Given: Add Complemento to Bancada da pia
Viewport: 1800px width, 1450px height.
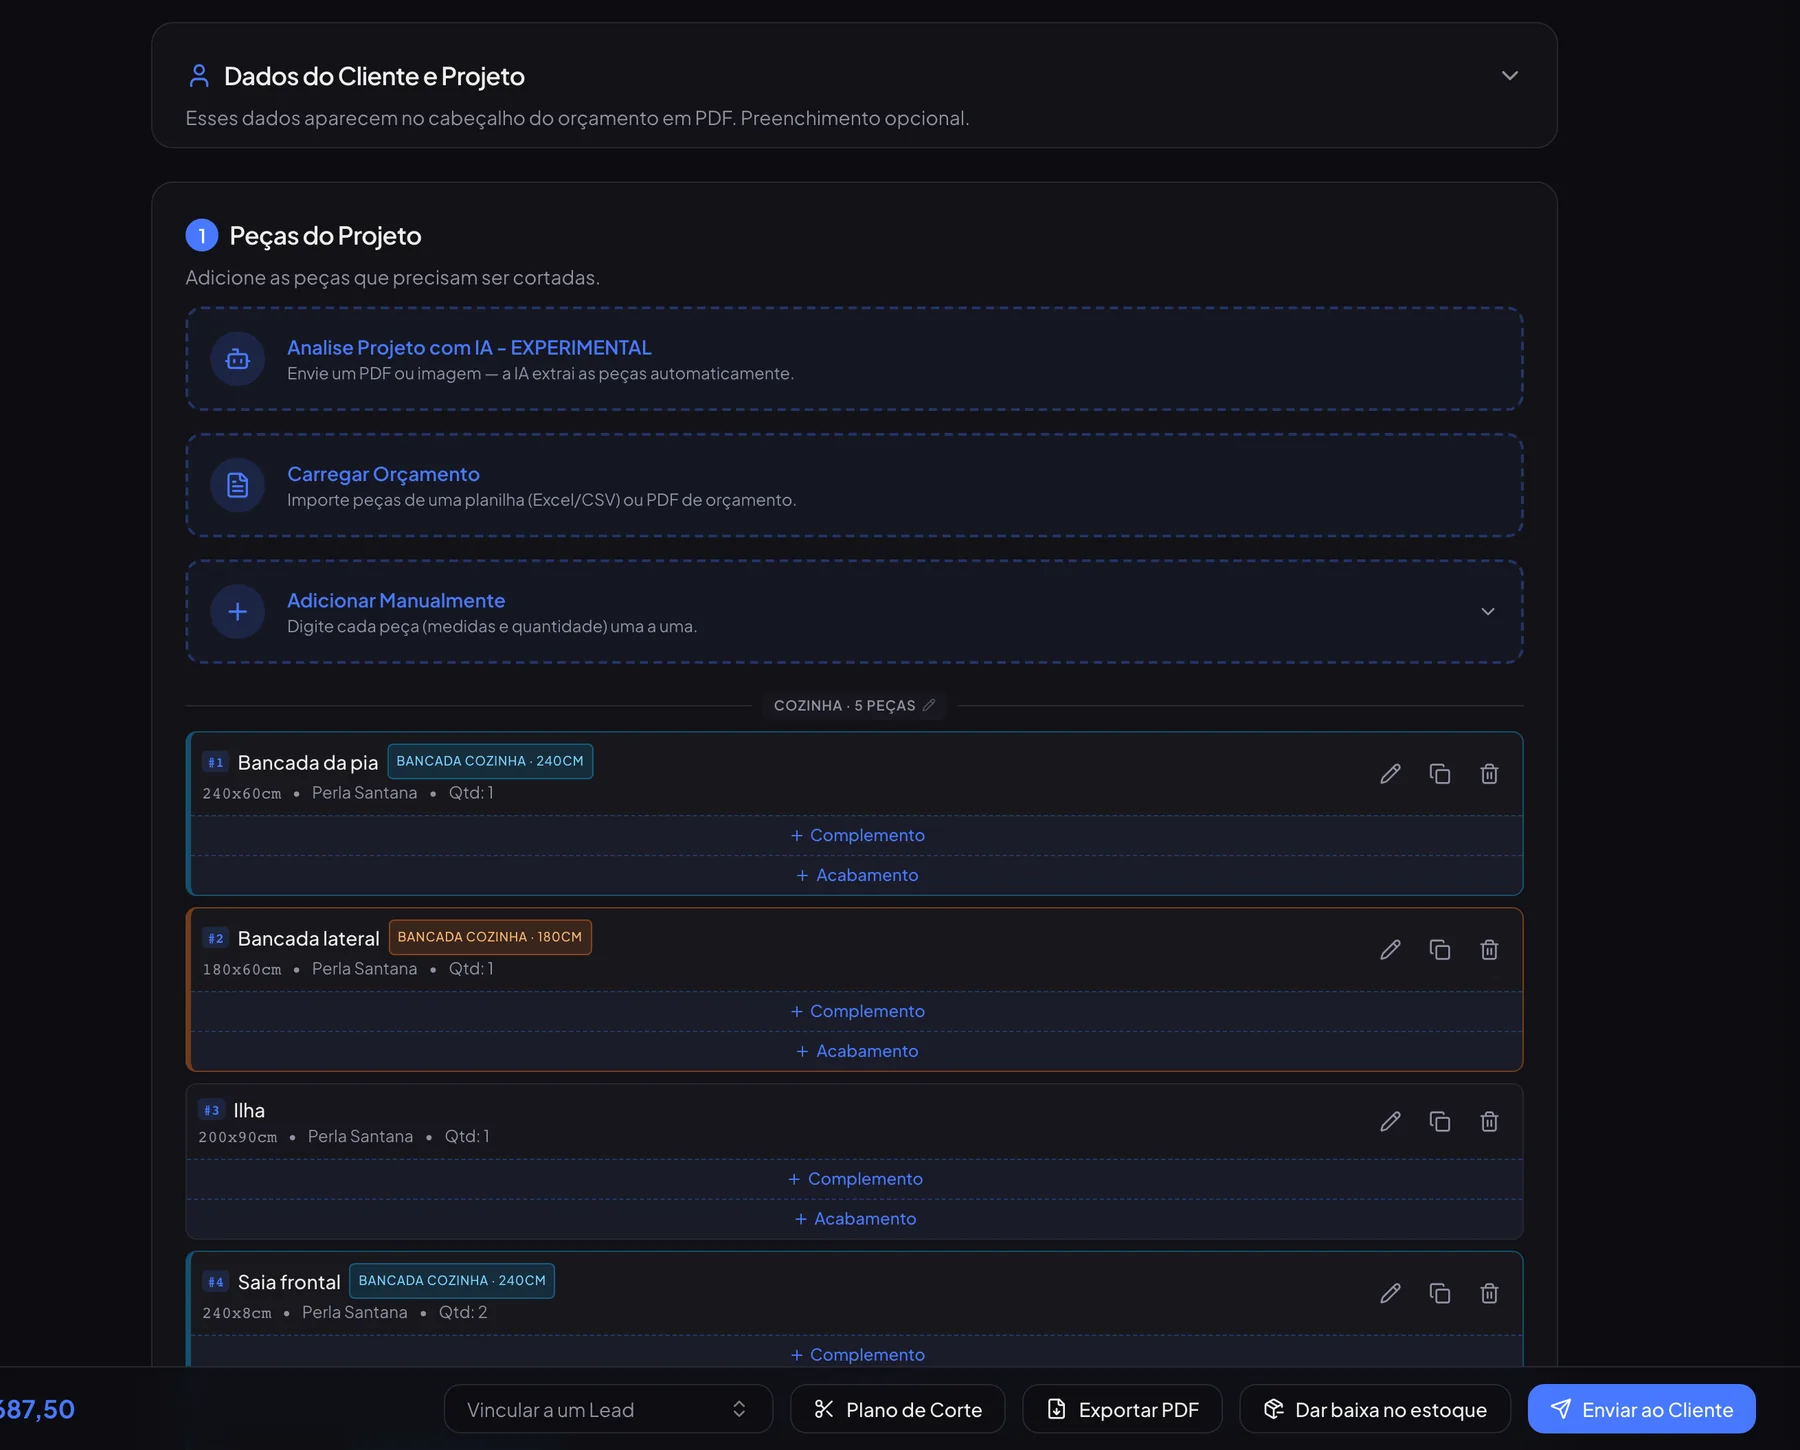Looking at the screenshot, I should 857,835.
